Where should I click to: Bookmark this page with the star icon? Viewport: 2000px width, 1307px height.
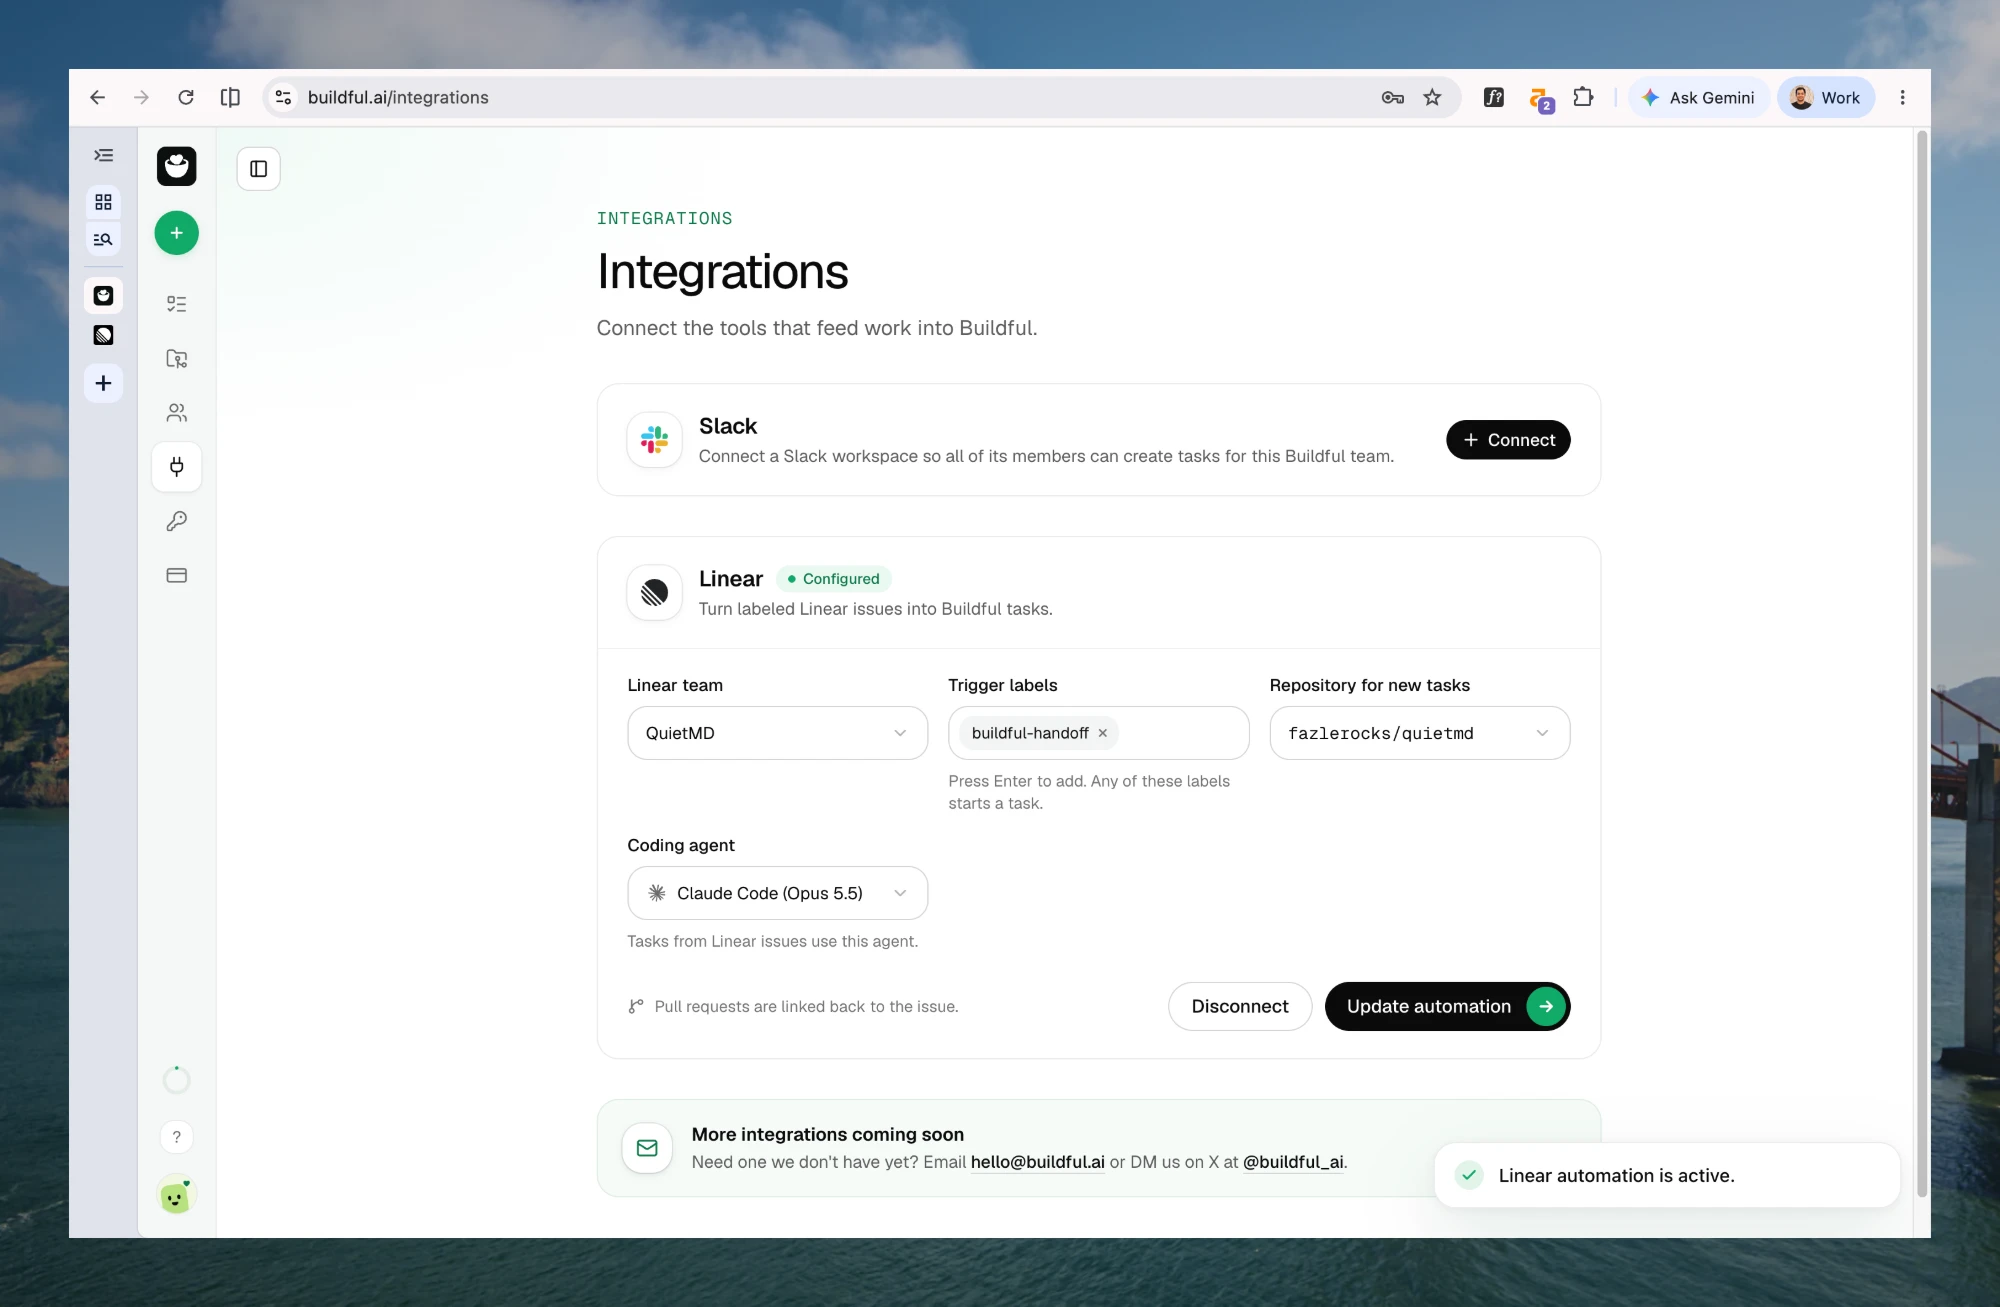pos(1432,97)
